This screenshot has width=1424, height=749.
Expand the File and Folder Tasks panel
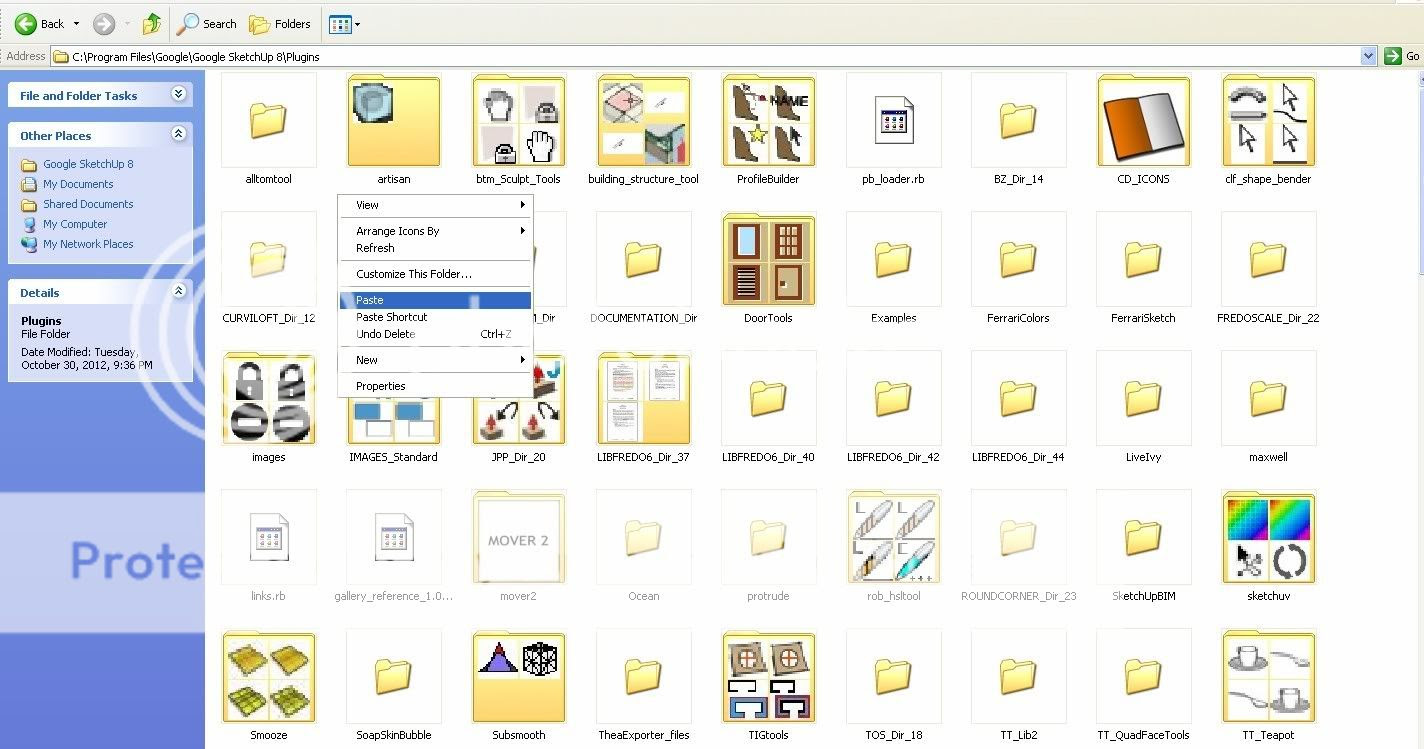coord(178,94)
